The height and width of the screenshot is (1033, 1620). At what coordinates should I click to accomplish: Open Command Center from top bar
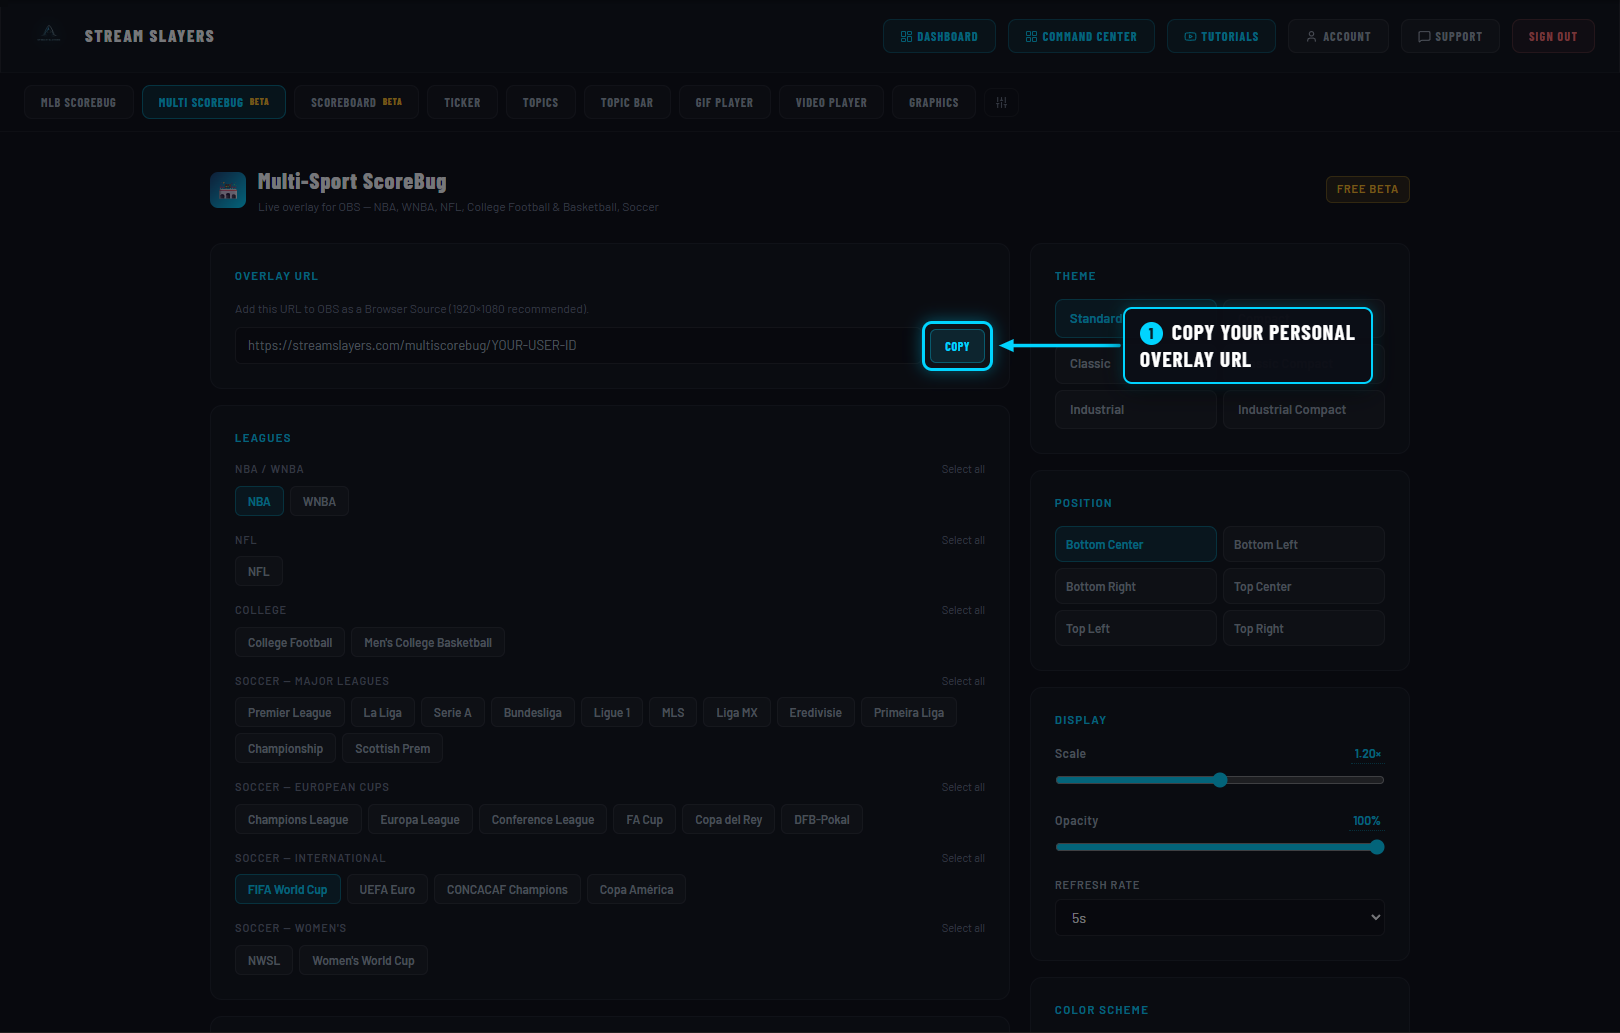[1081, 36]
